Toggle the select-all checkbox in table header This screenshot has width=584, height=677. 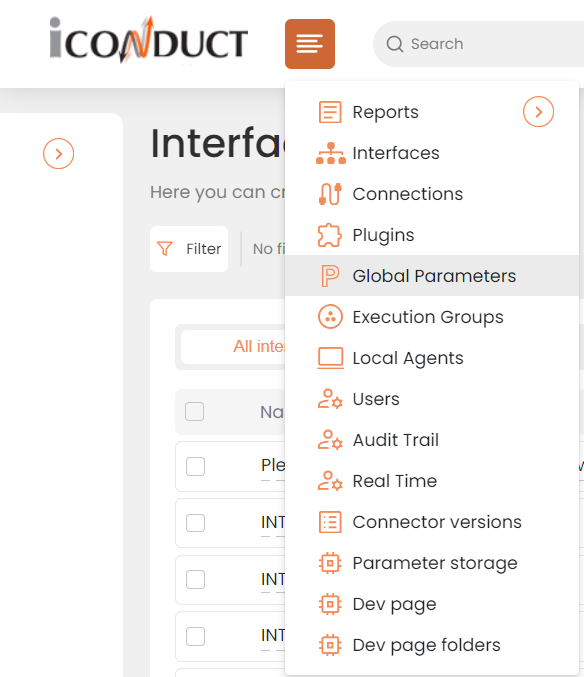194,411
